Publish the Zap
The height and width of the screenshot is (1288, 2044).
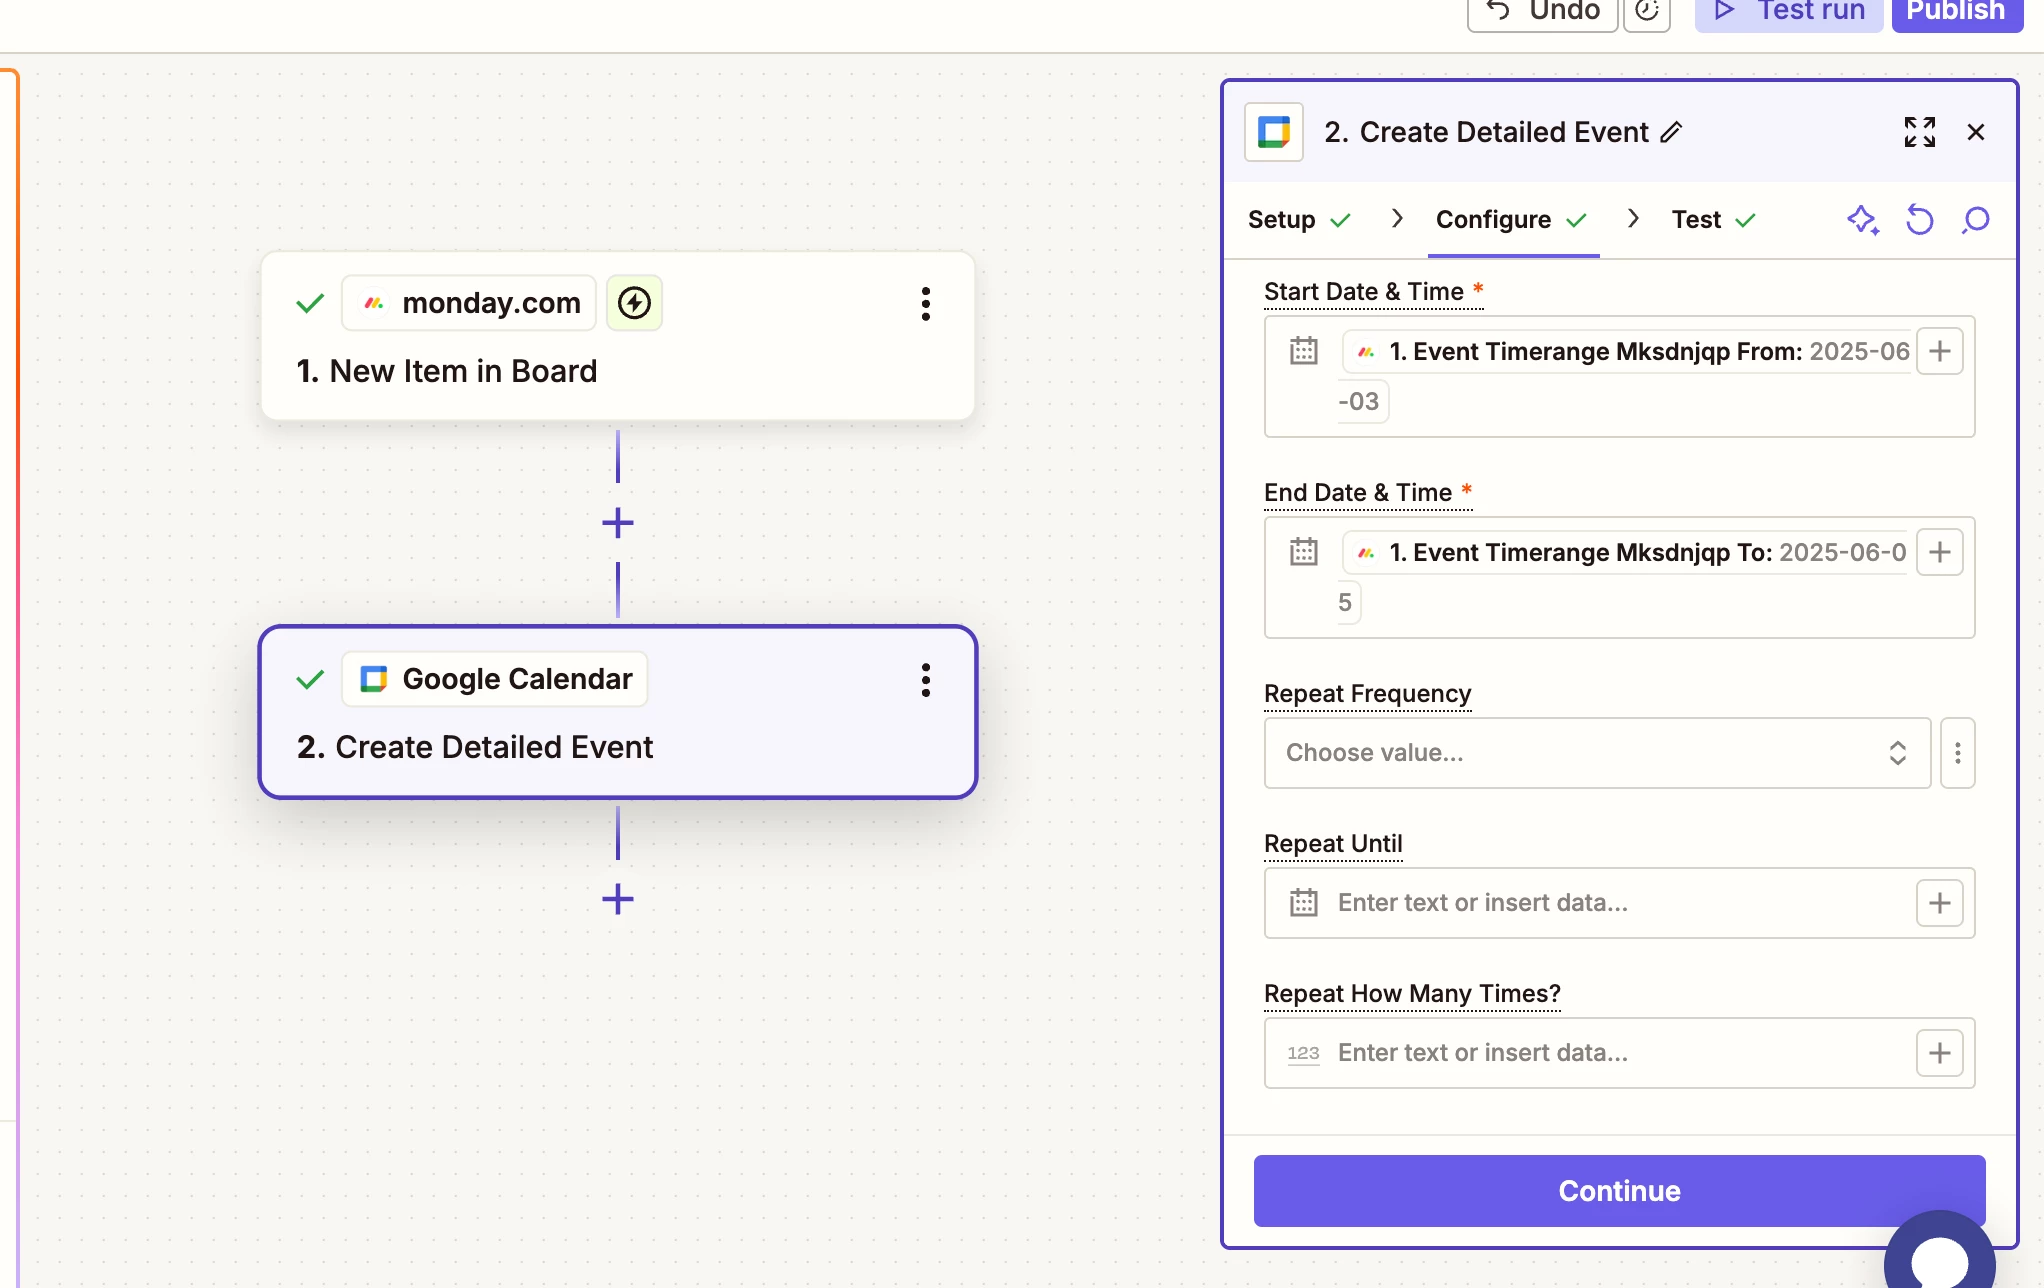click(x=1957, y=12)
